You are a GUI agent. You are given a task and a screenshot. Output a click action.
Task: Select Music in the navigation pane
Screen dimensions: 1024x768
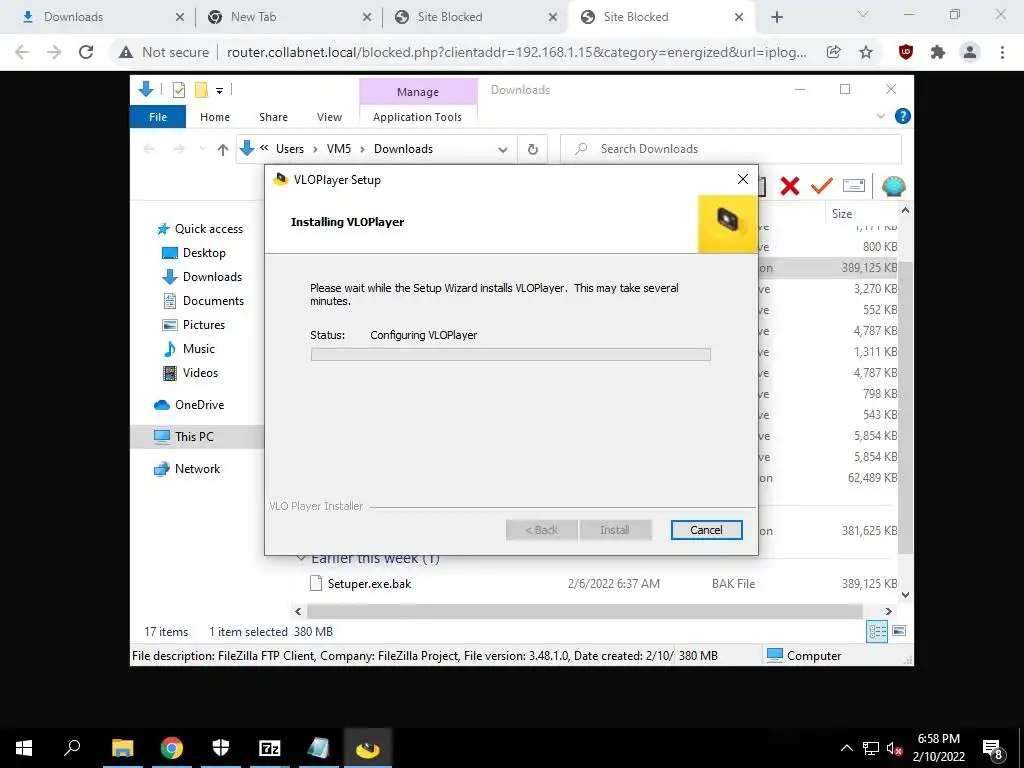(x=188, y=349)
